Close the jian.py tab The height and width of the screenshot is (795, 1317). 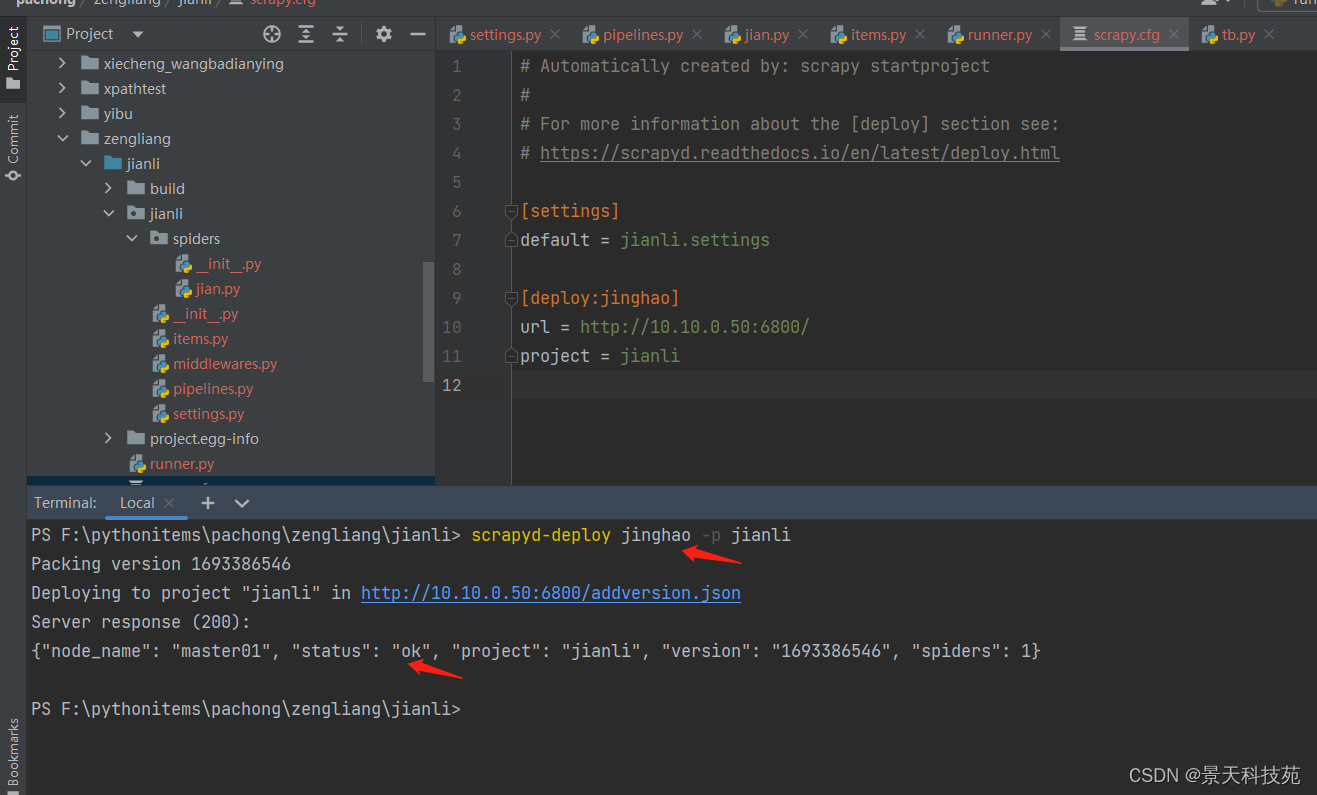pos(804,34)
